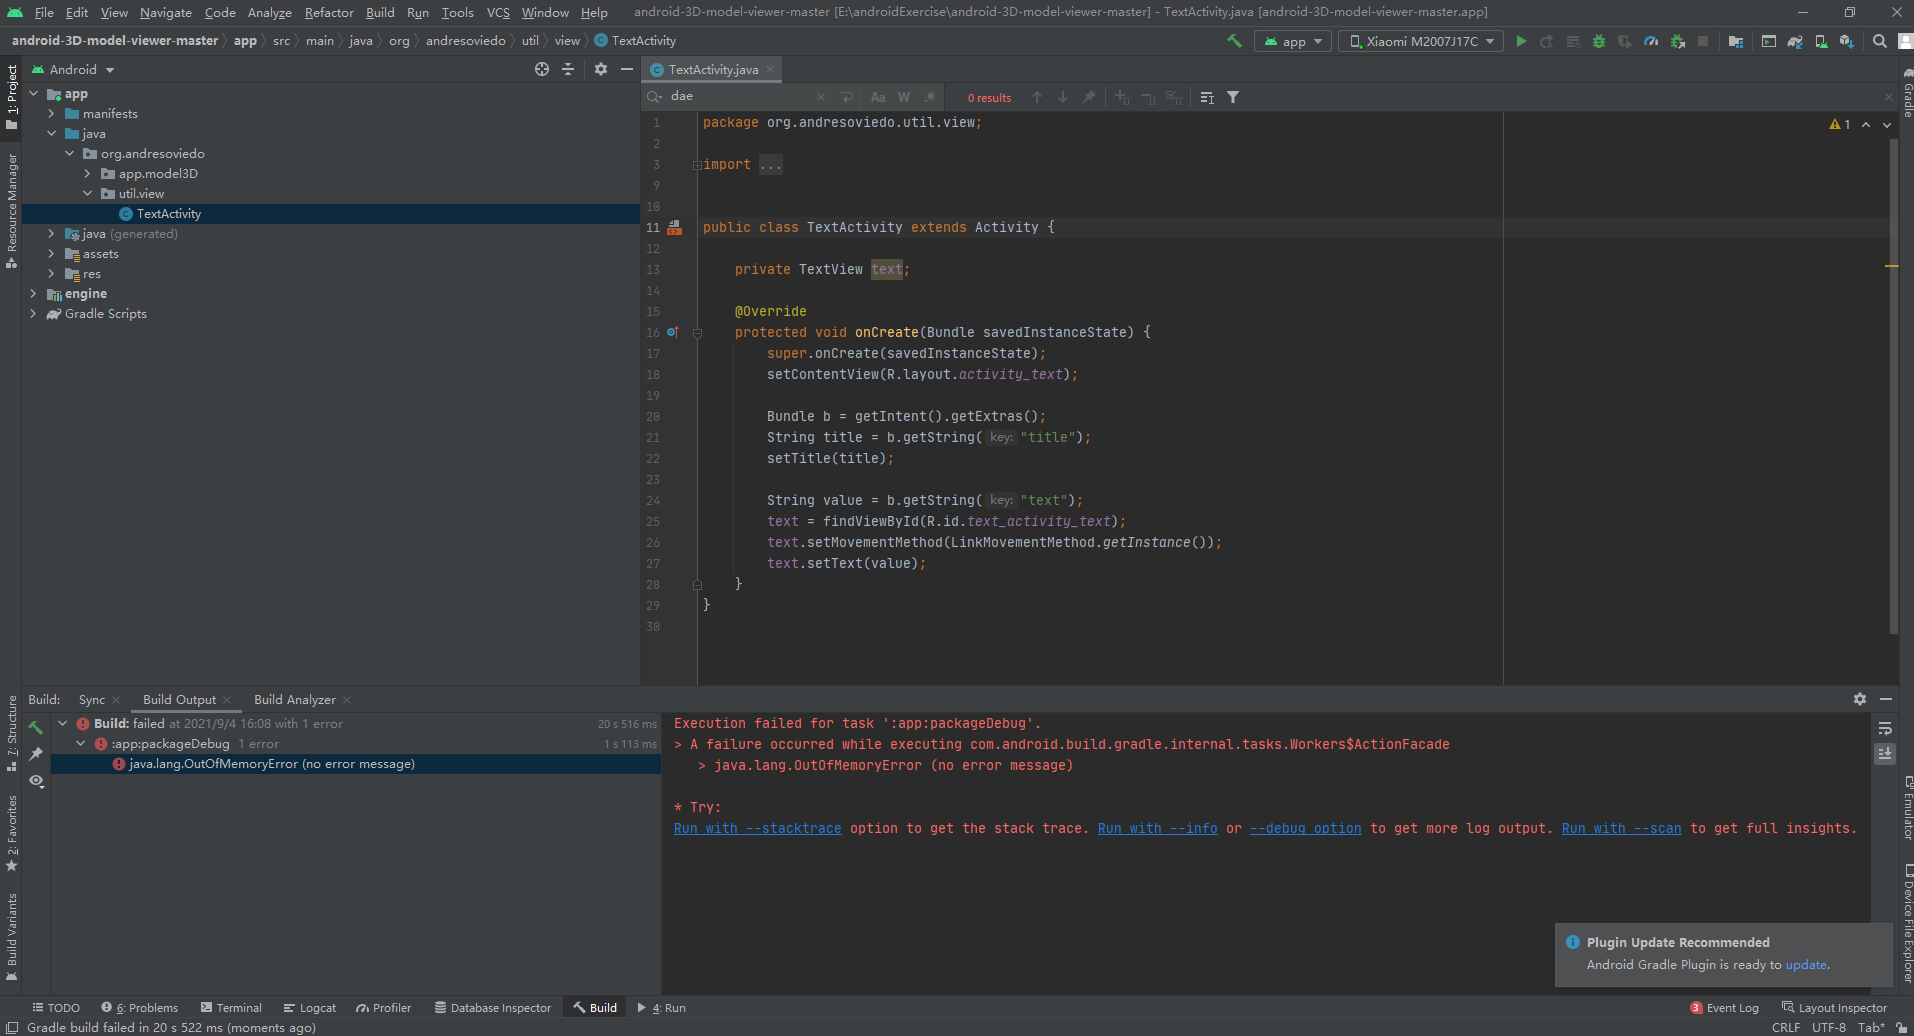Expand the app.model3D package
The height and width of the screenshot is (1036, 1914).
pyautogui.click(x=87, y=173)
